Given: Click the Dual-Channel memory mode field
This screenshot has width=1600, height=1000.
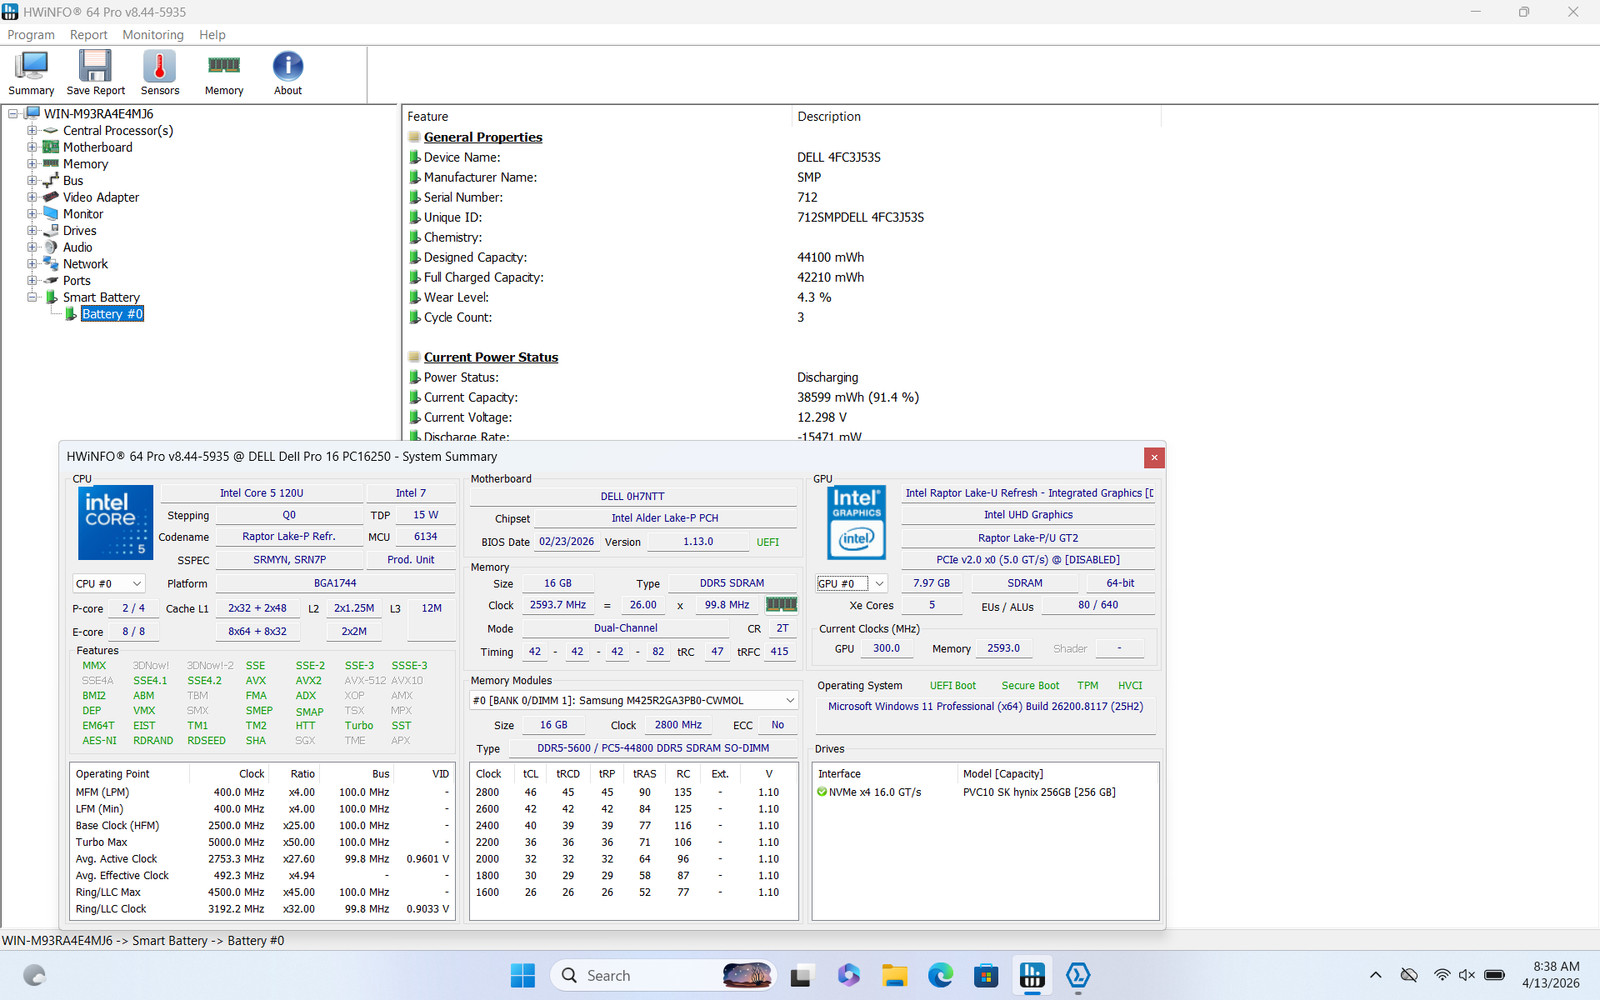Looking at the screenshot, I should click(x=626, y=629).
